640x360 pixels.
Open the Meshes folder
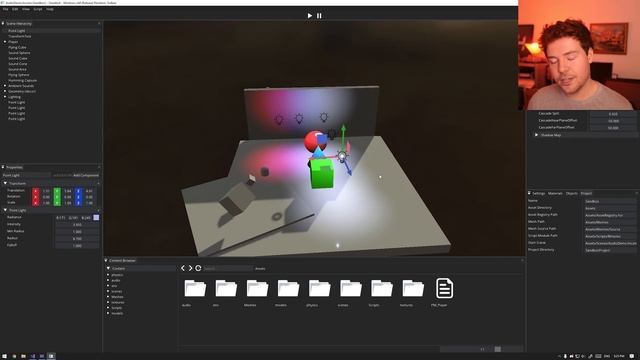pos(257,289)
